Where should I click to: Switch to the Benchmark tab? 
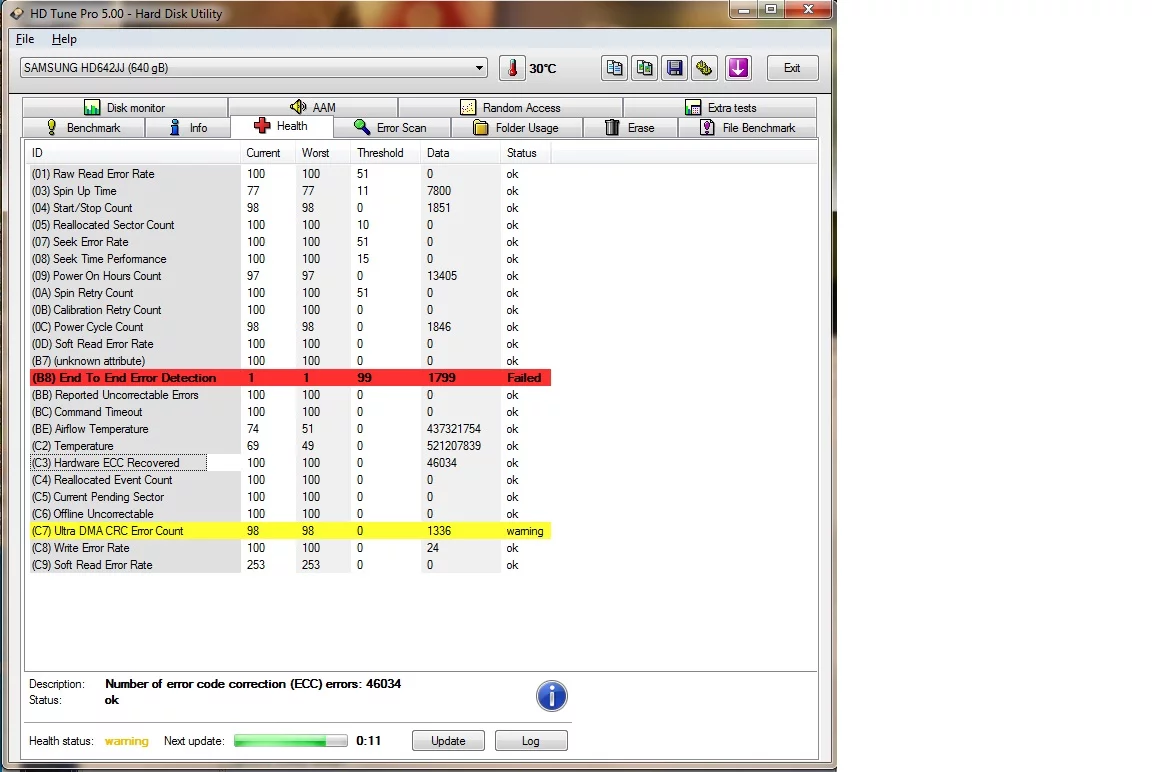[x=84, y=128]
